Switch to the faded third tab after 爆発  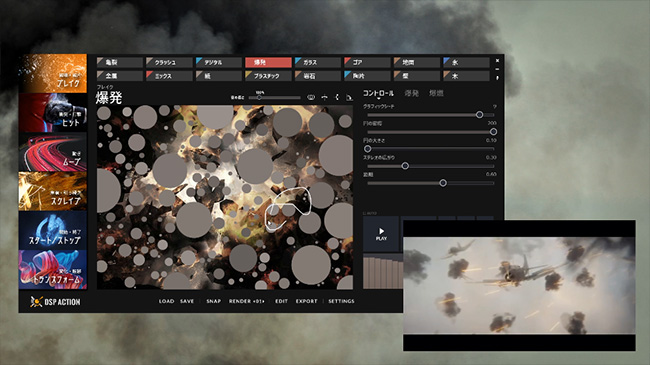click(x=436, y=93)
